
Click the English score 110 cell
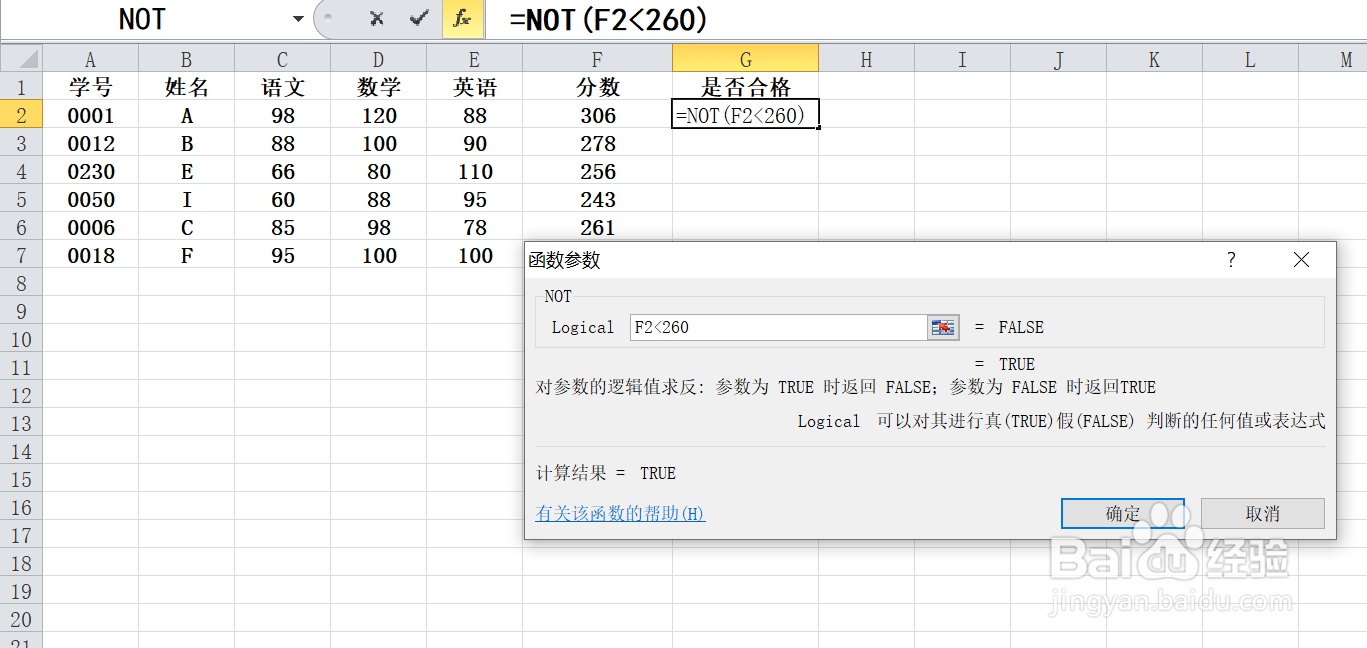click(x=474, y=171)
